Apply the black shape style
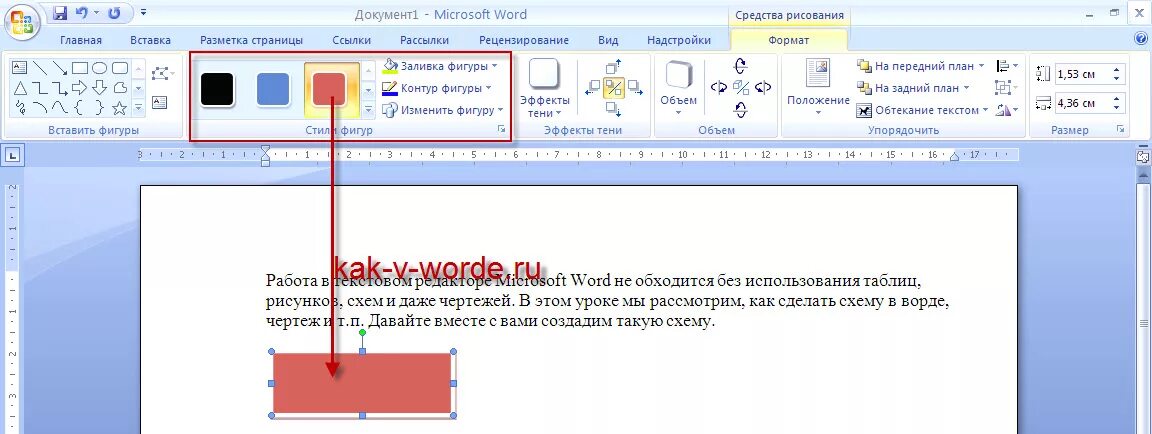 (x=217, y=89)
